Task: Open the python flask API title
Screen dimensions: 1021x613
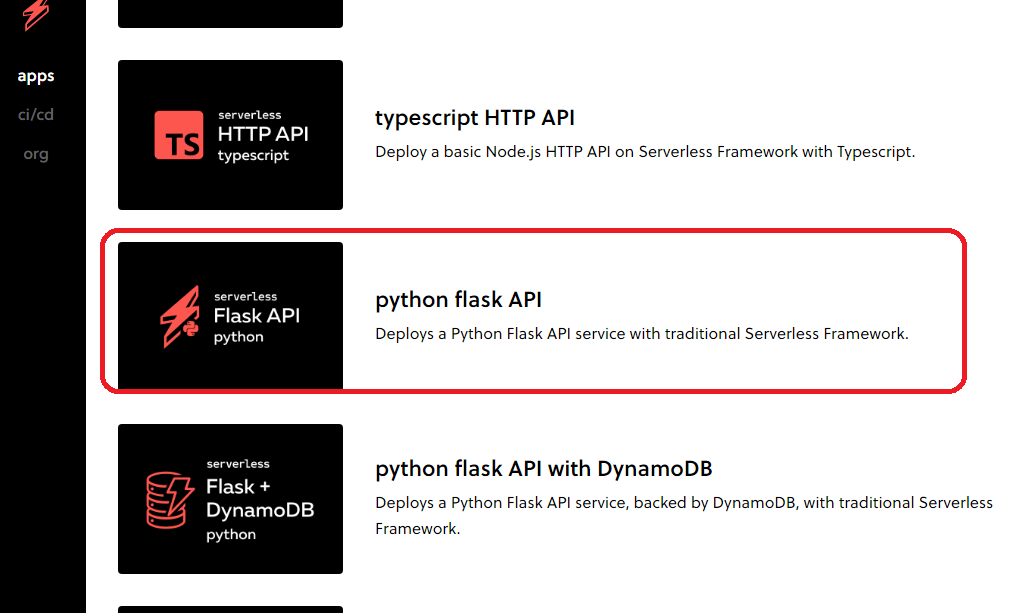Action: tap(458, 300)
